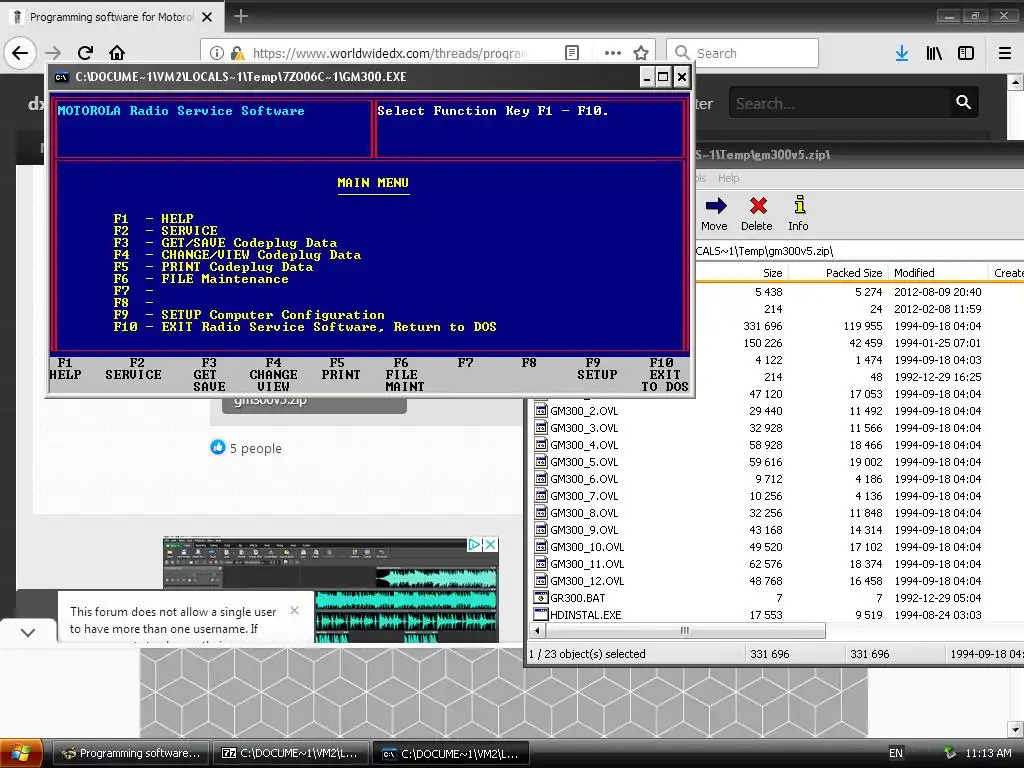
Task: Open the Firefox hamburger menu
Action: [1005, 53]
